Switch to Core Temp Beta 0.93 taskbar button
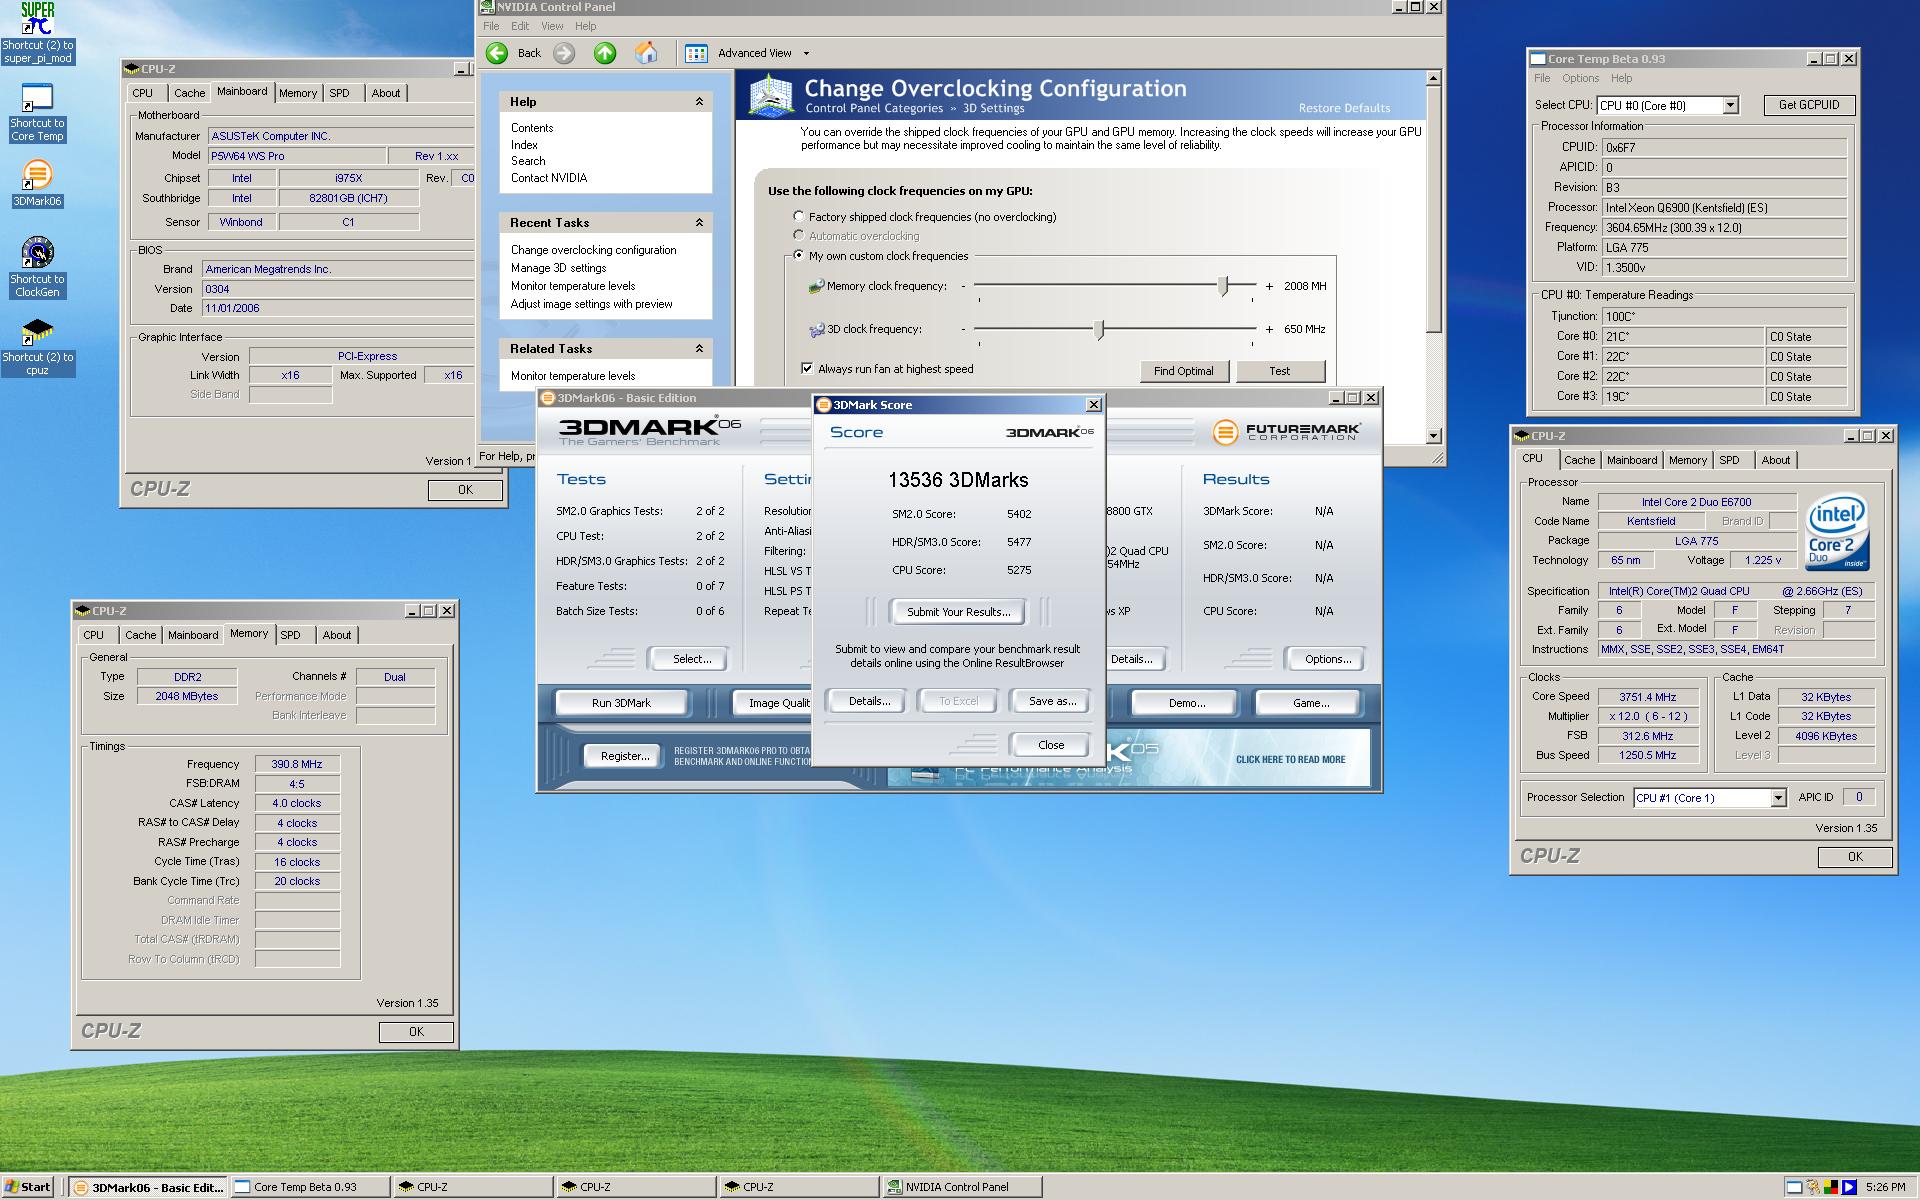Viewport: 1920px width, 1200px height. click(310, 1187)
